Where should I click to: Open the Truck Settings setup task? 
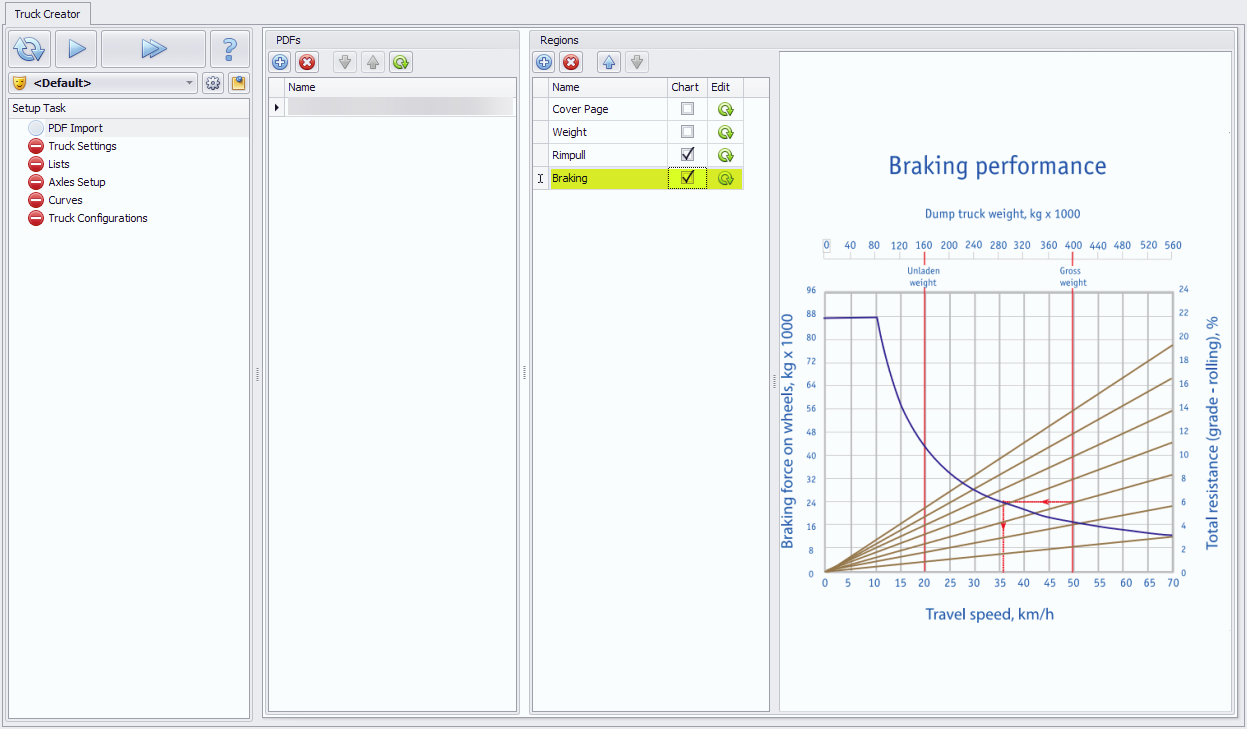[82, 146]
